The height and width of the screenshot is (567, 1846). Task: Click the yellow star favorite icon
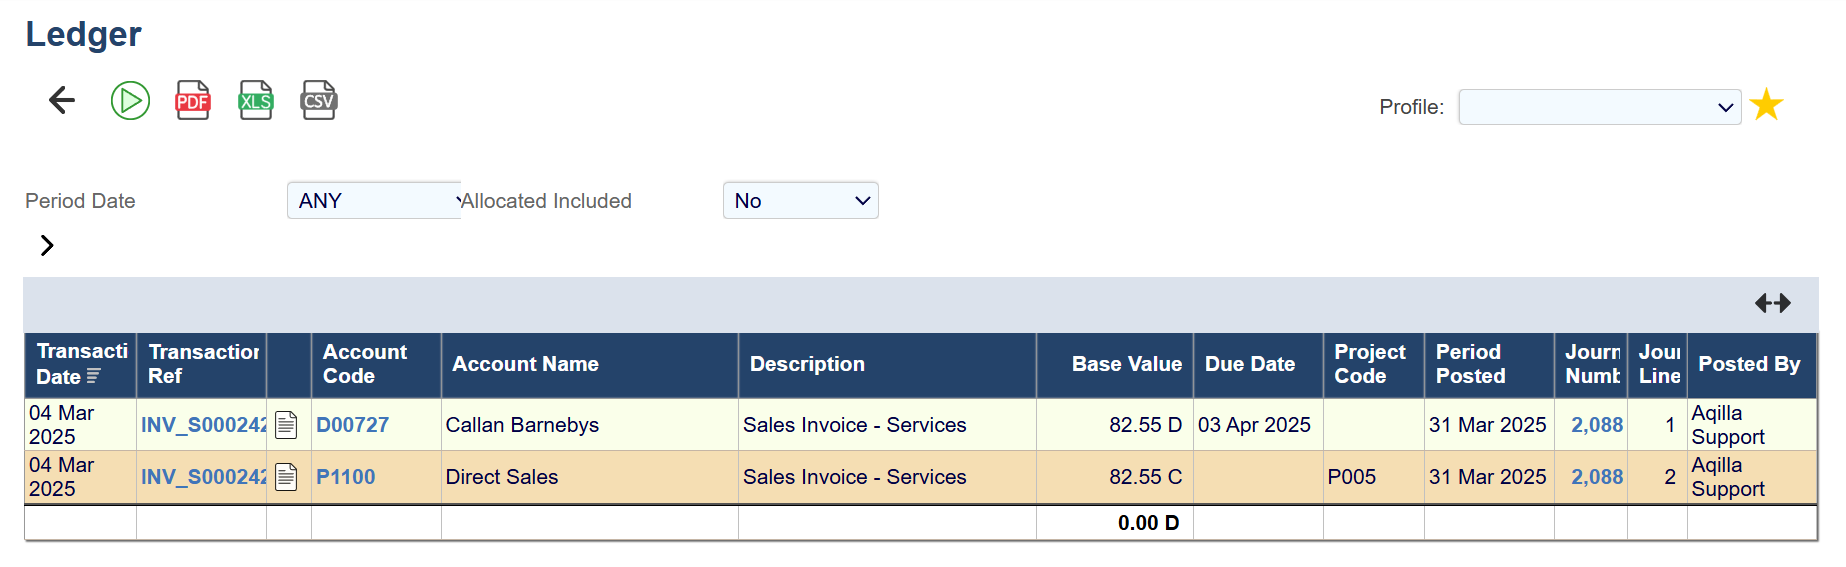[1767, 105]
